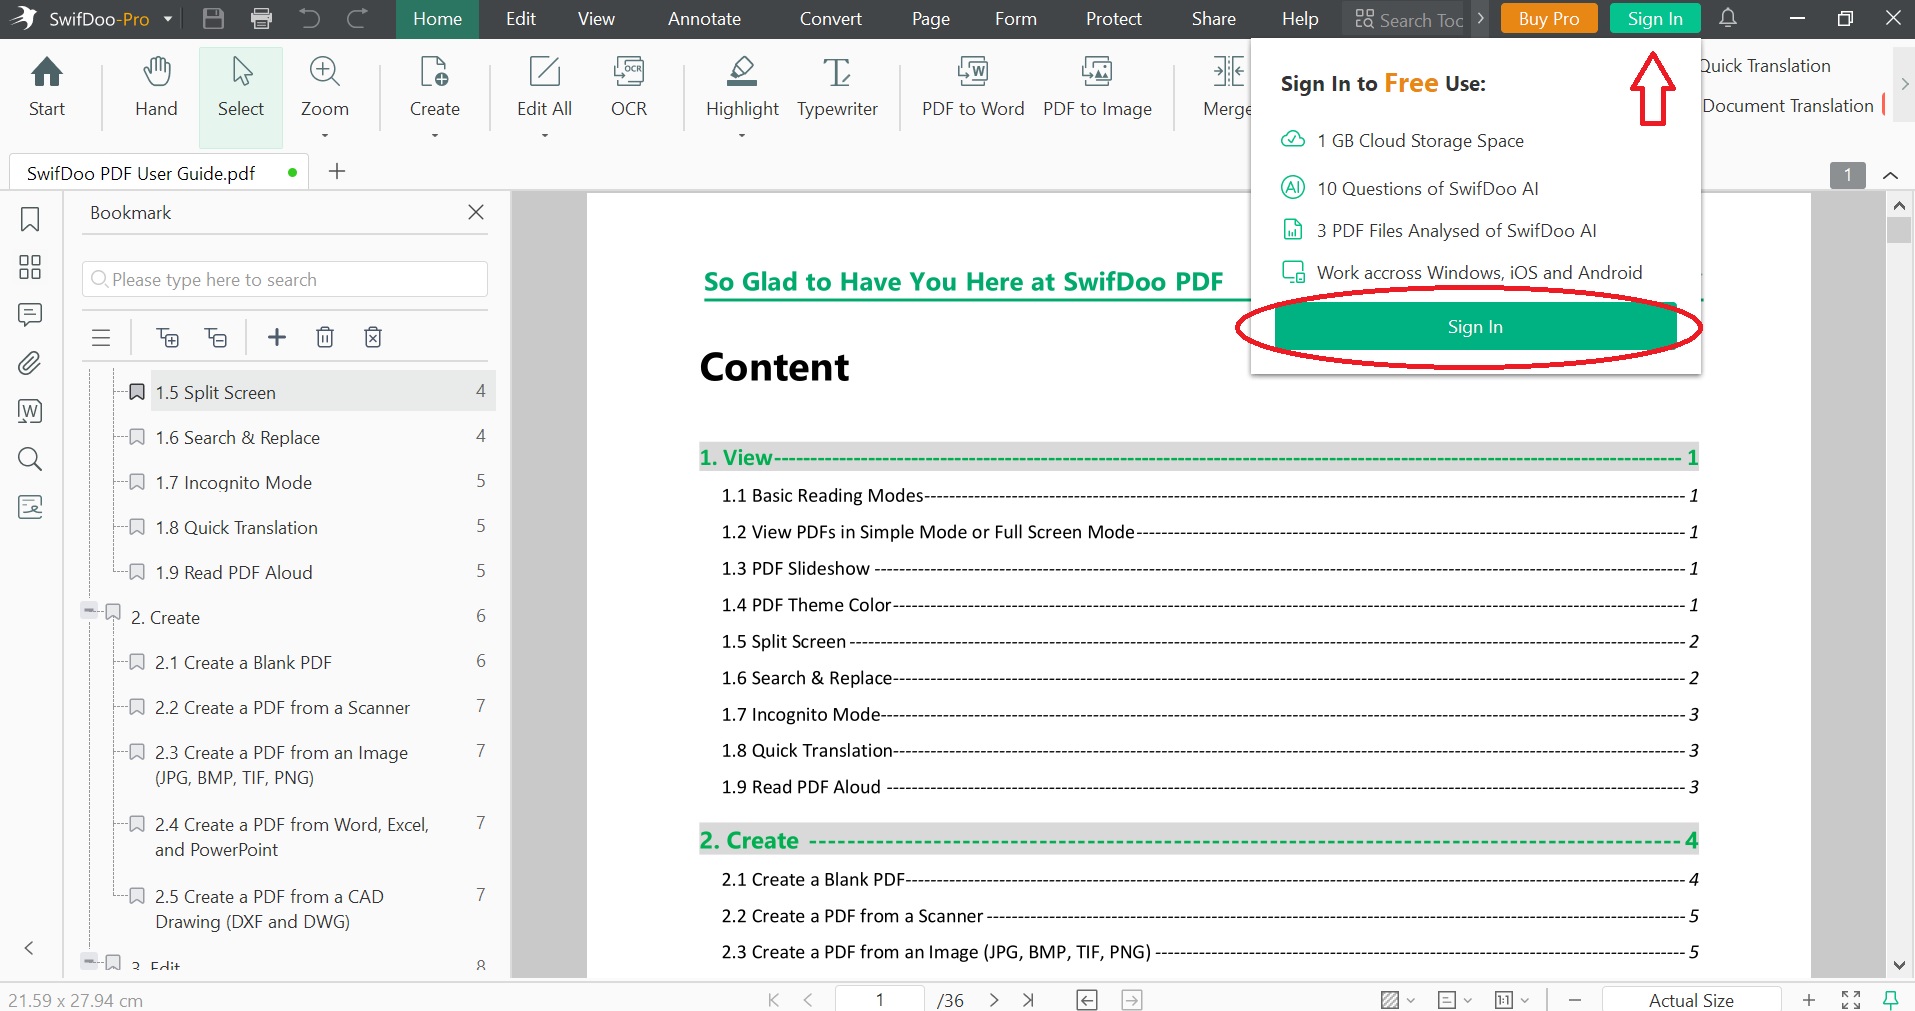Toggle the pin toolbar icon
This screenshot has width=1915, height=1011.
click(1891, 999)
